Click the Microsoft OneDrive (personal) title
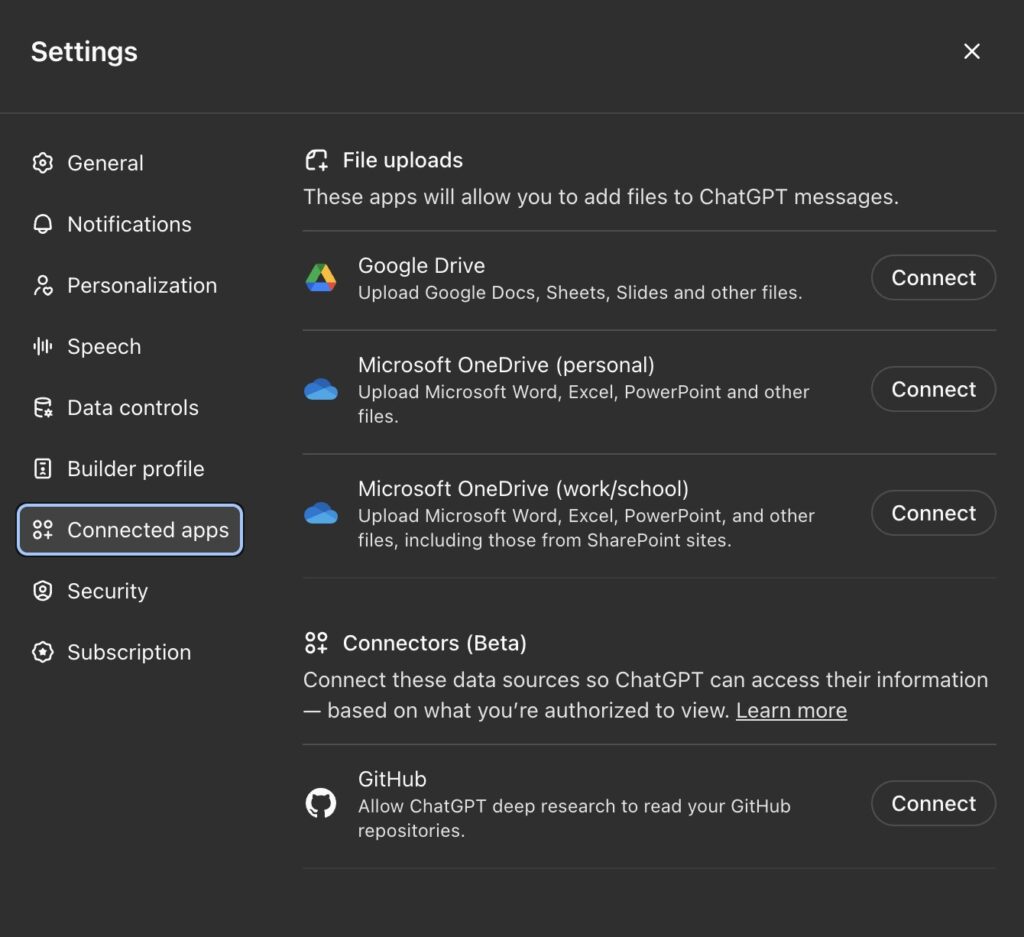This screenshot has width=1024, height=937. click(506, 365)
